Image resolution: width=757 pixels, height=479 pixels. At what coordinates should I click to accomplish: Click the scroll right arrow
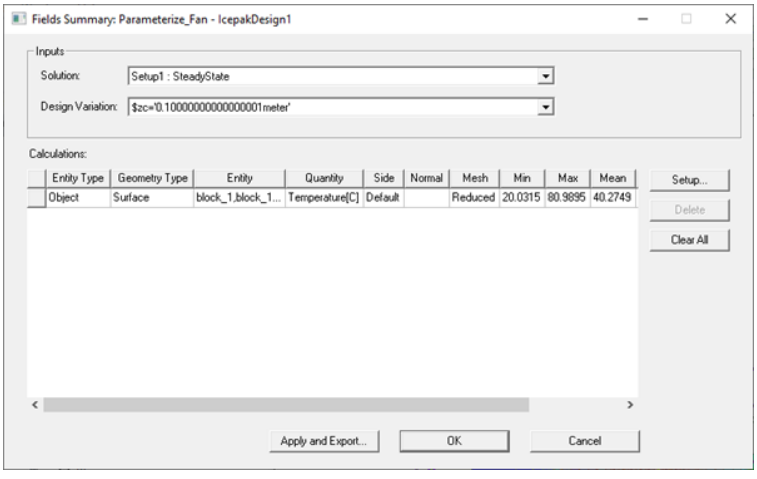[630, 405]
